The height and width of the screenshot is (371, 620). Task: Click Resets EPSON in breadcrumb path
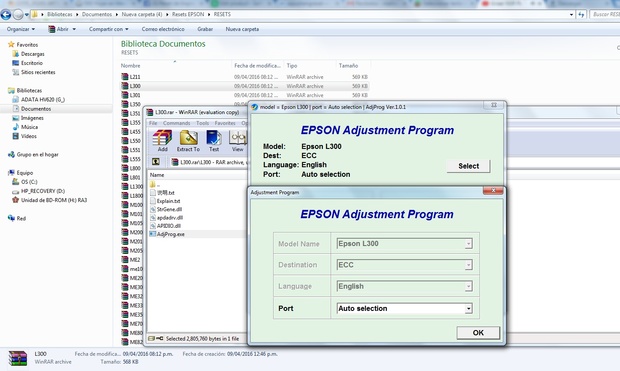coord(188,14)
